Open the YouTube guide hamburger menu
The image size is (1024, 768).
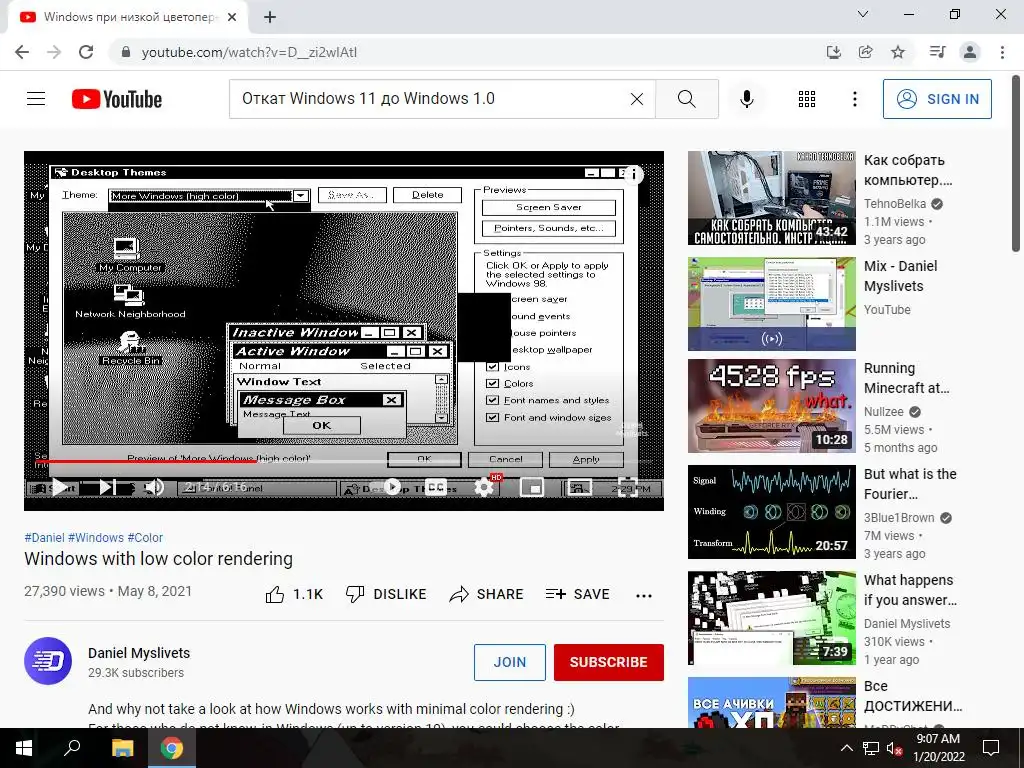pos(36,99)
